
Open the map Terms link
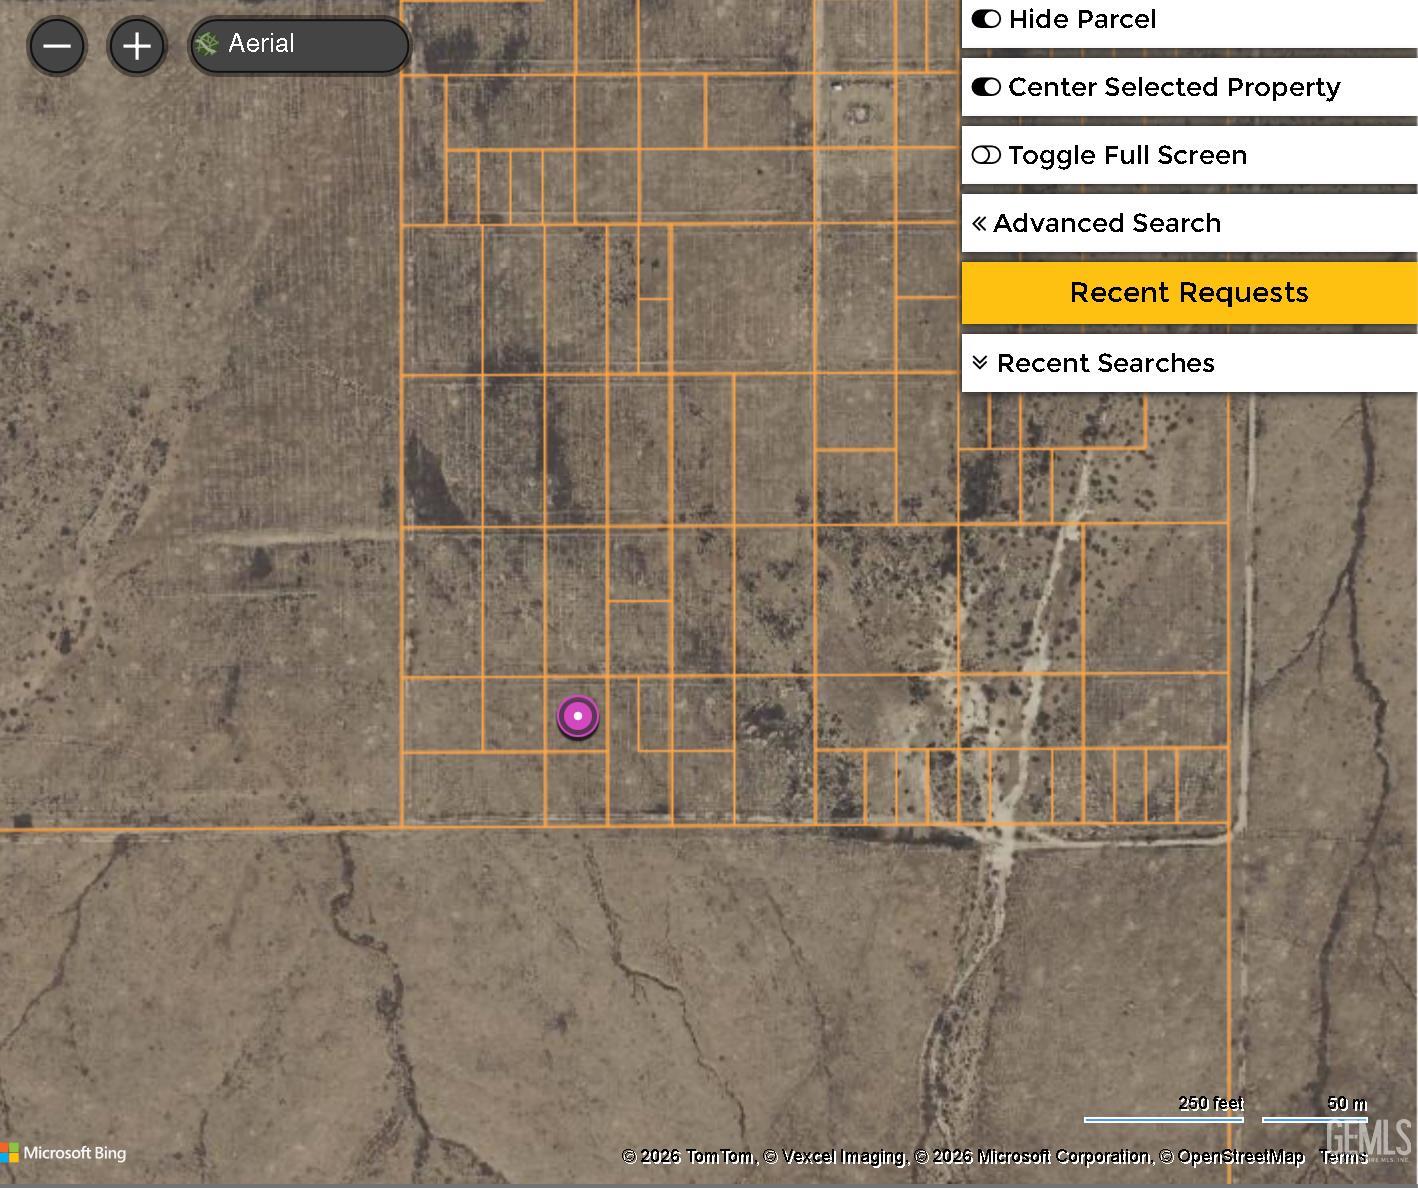(1343, 1157)
